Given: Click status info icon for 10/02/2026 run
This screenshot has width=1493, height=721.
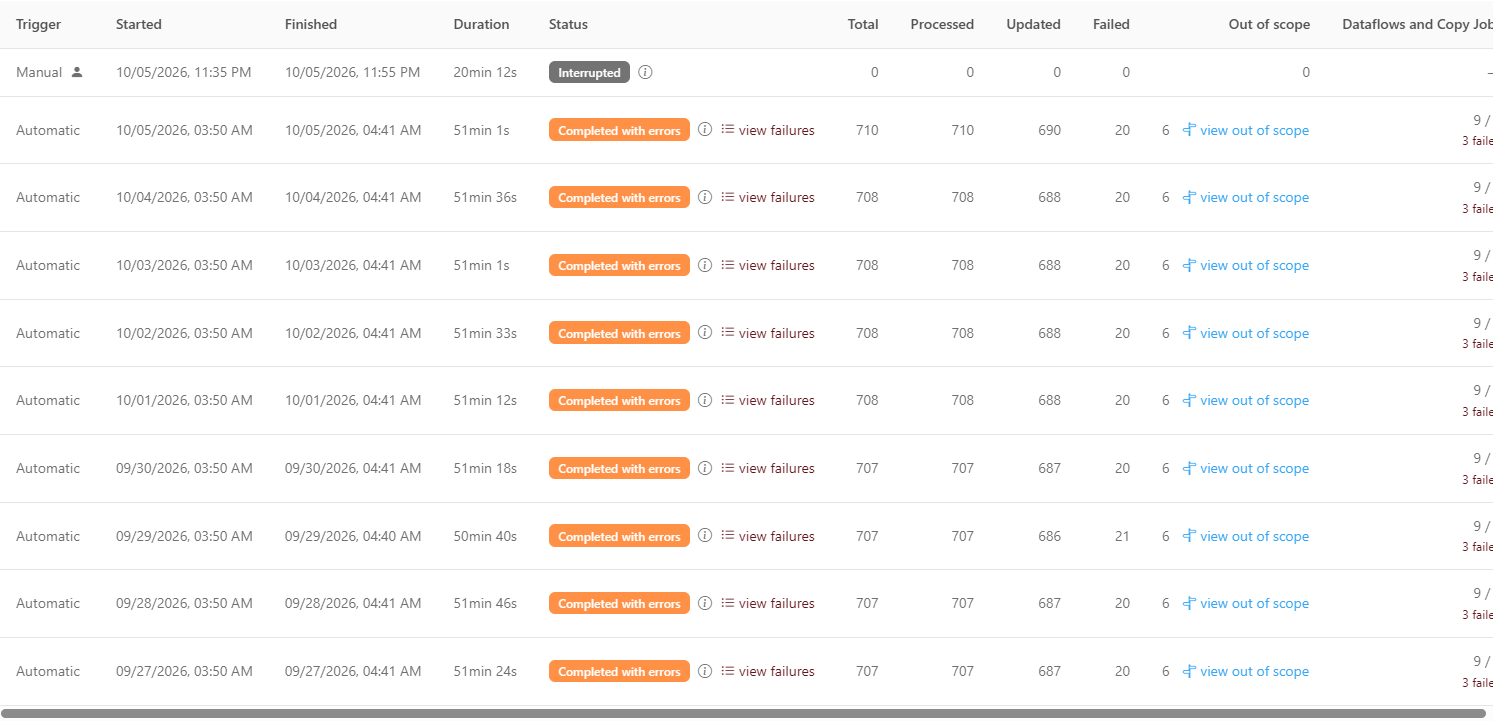Looking at the screenshot, I should [705, 333].
